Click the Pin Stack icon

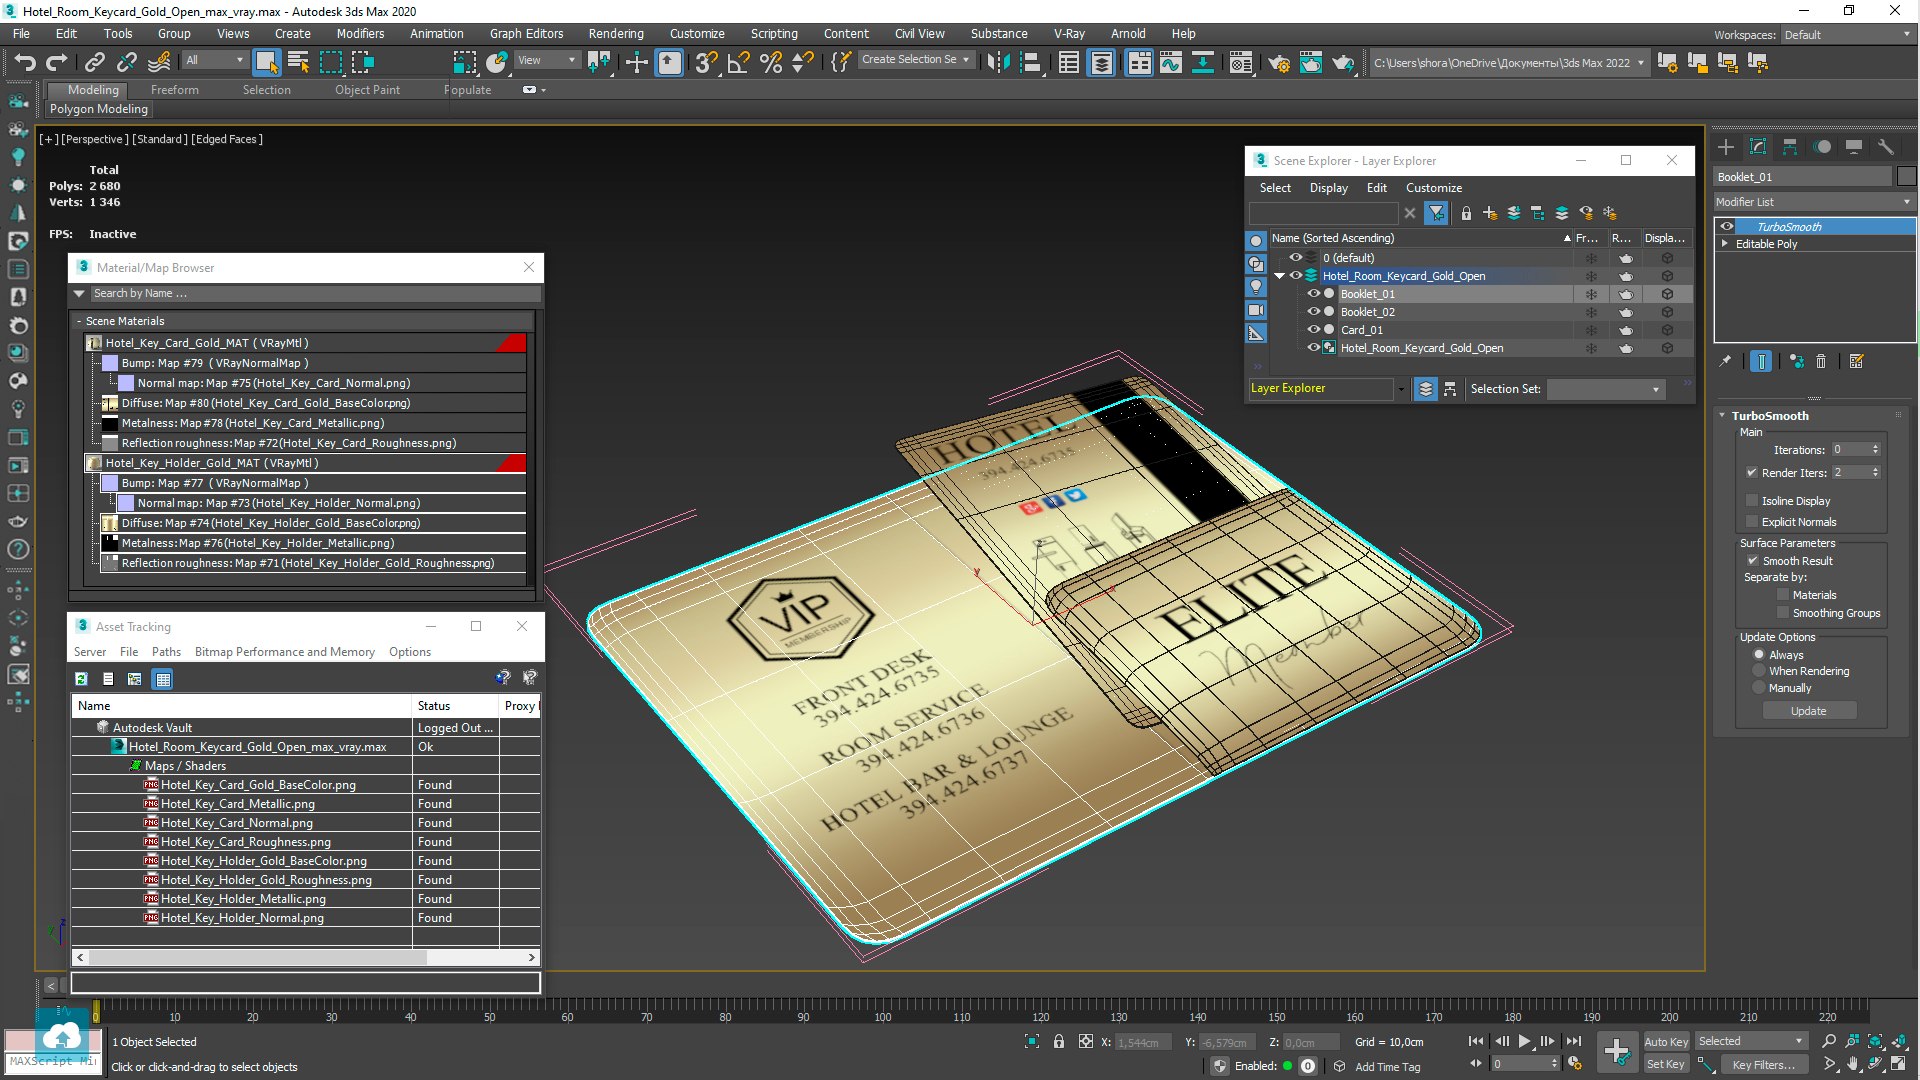(x=1725, y=362)
